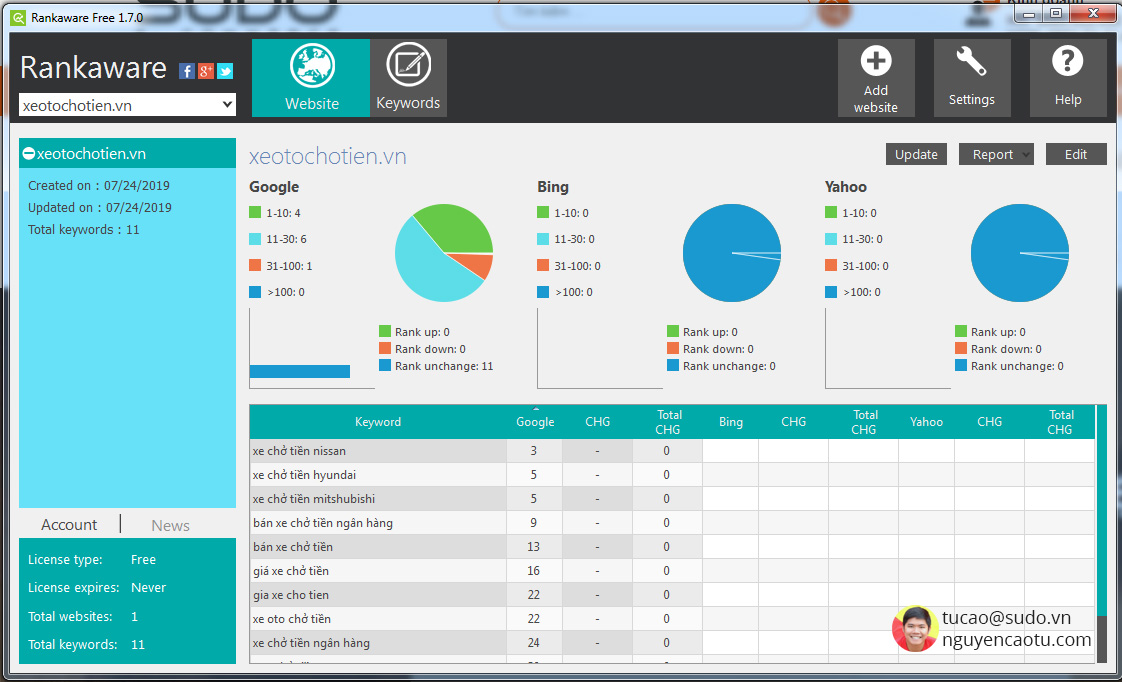Viewport: 1122px width, 682px height.
Task: Sort by the Google column header
Action: click(x=535, y=421)
